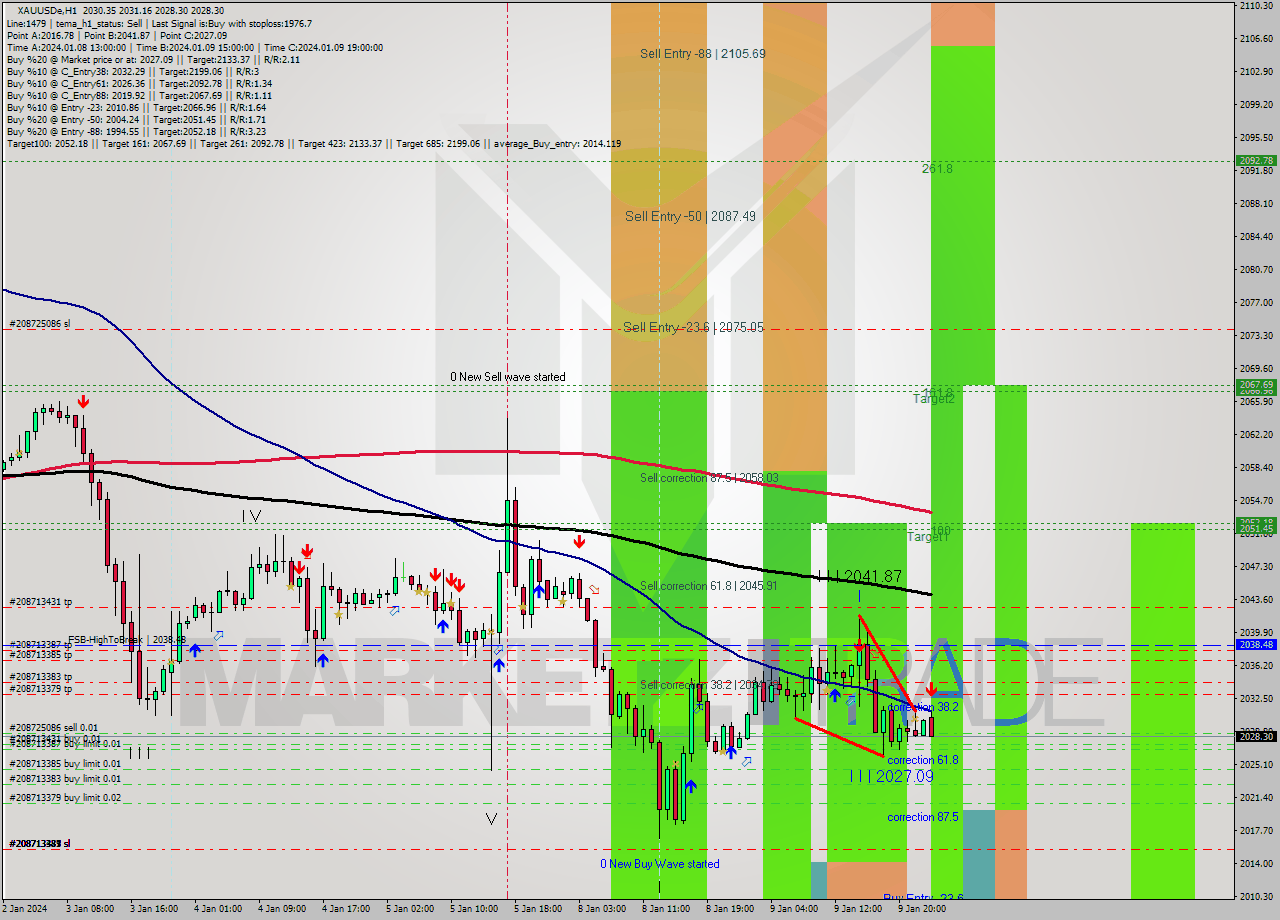Click the 'Point A:2016.78' info line
The image size is (1280, 920).
[41, 35]
